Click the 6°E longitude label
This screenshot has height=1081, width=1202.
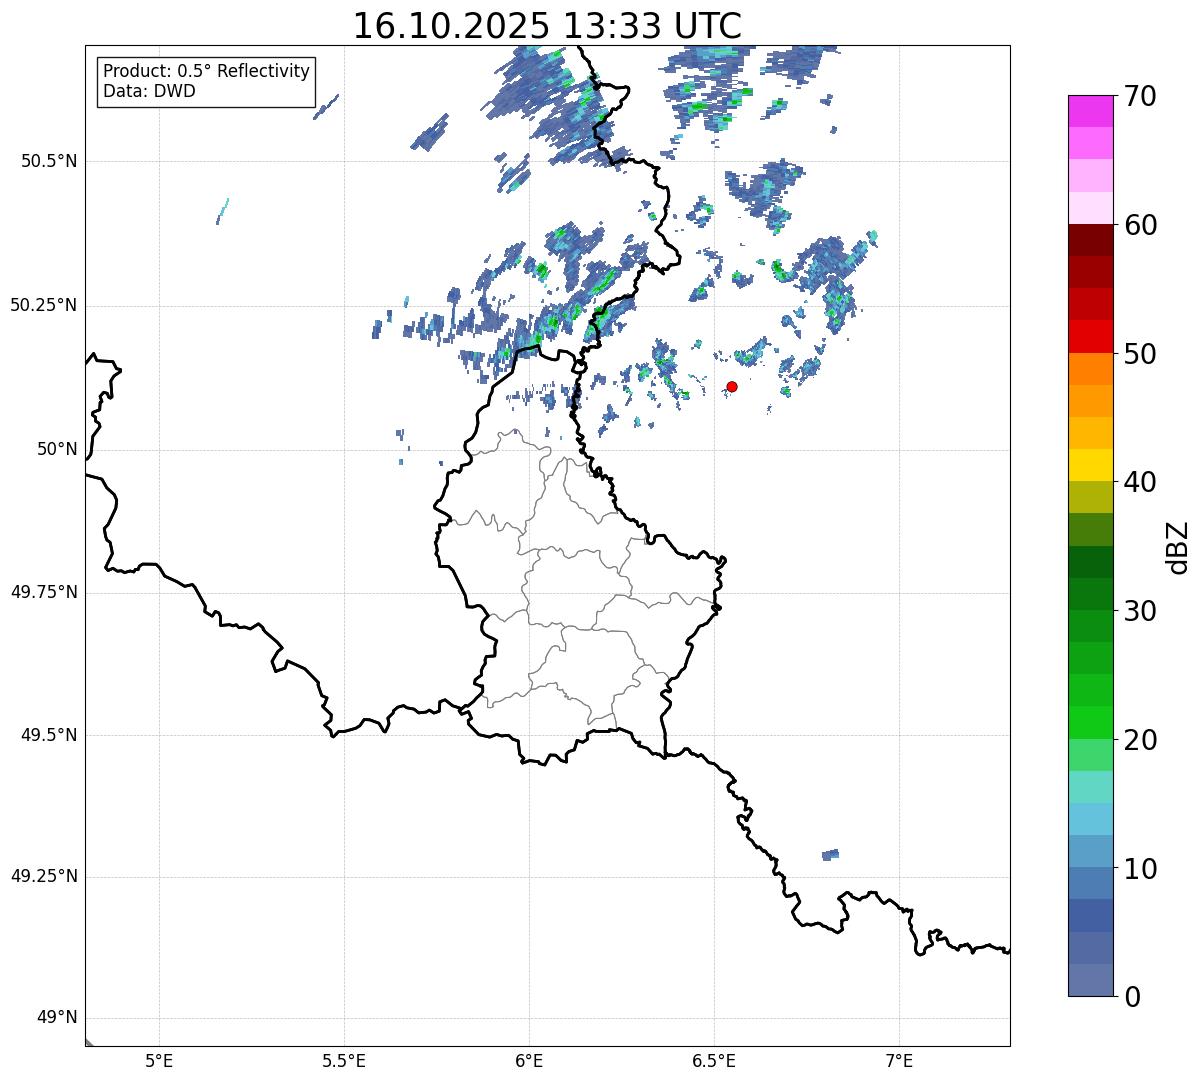[x=529, y=1061]
